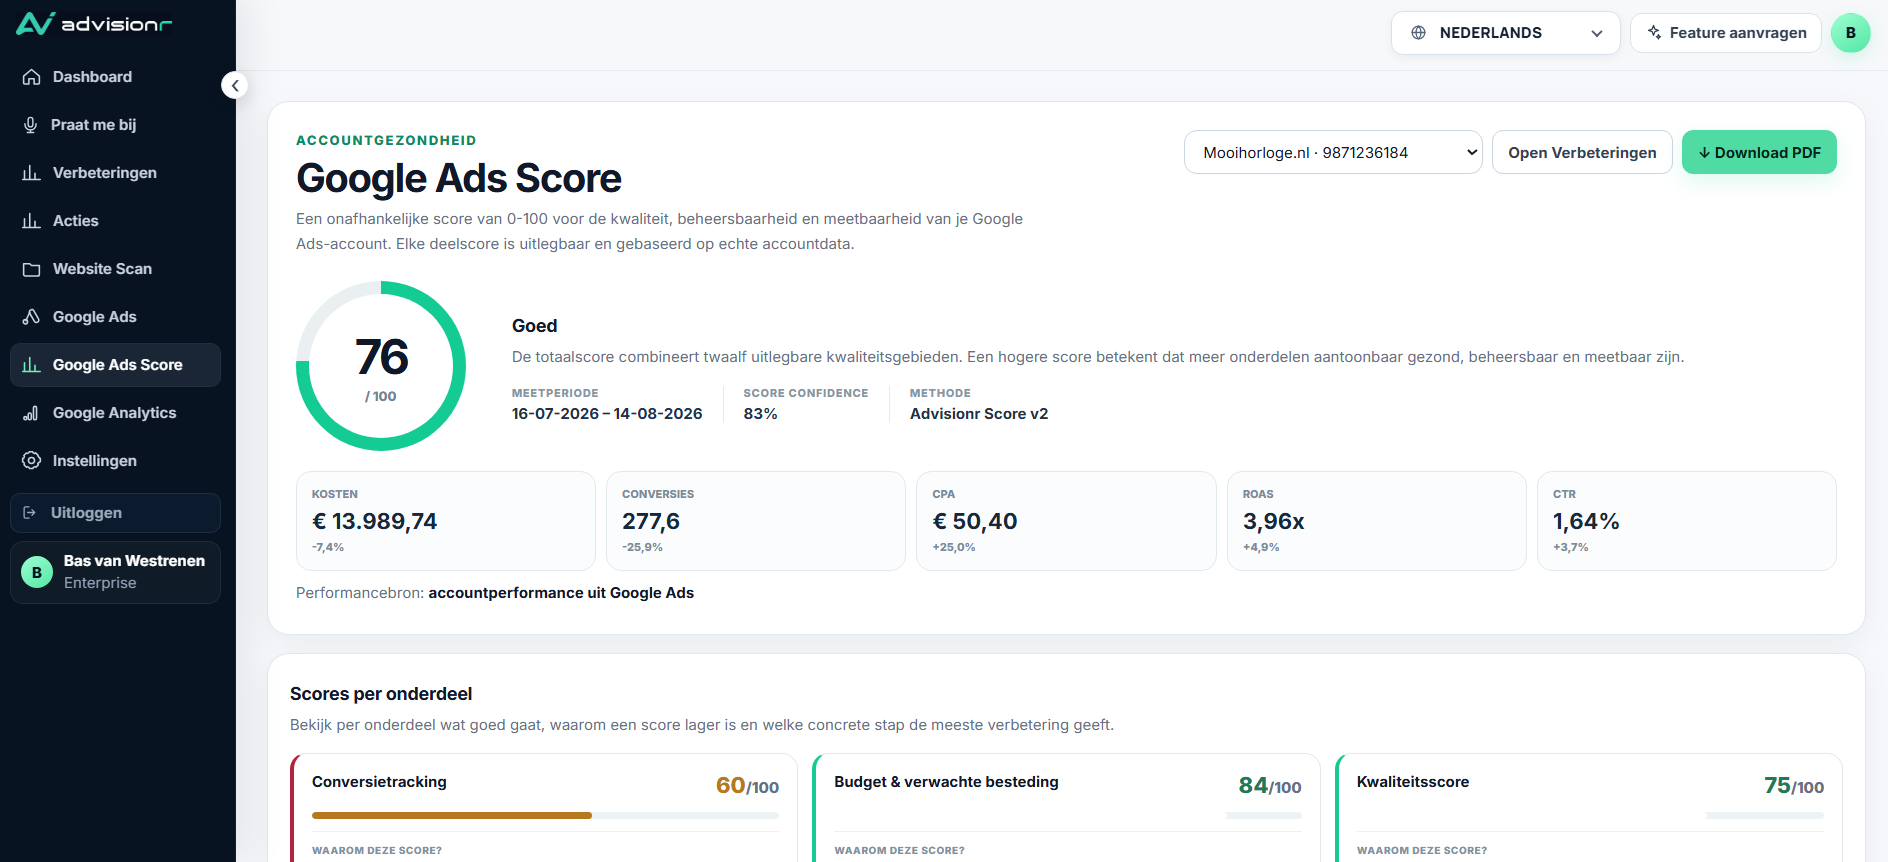Collapse the sidebar with the chevron button
Screen dimensions: 1888x862
pyautogui.click(x=234, y=85)
